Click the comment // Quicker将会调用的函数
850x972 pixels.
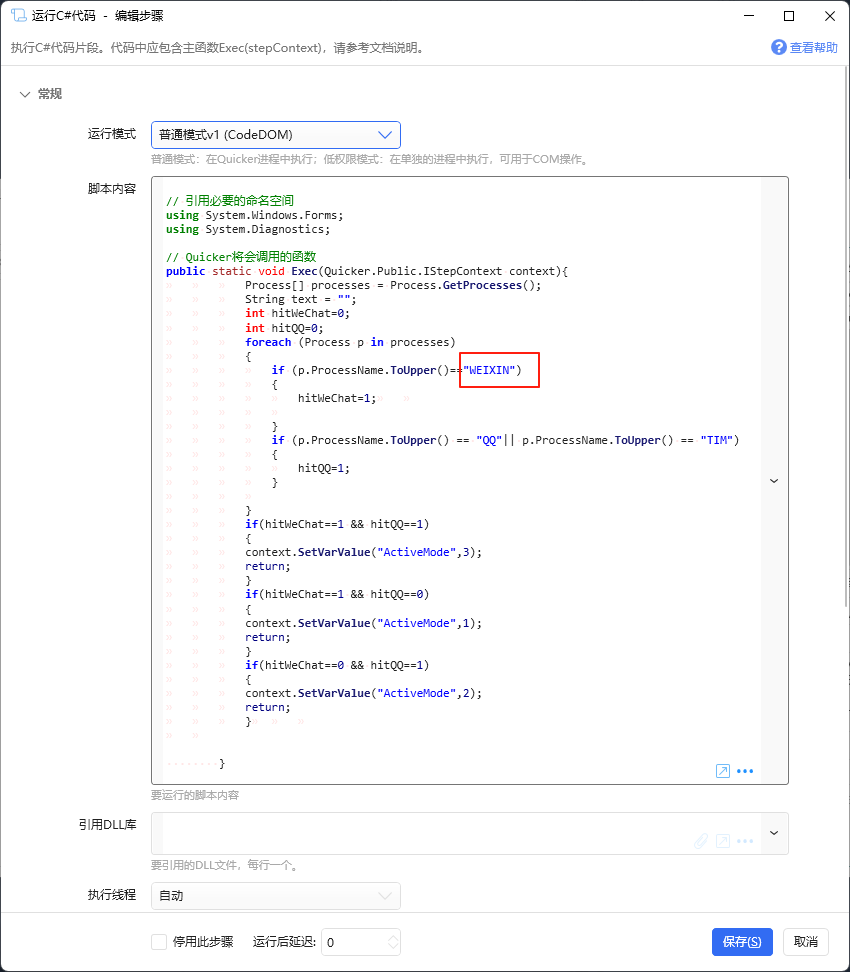241,257
